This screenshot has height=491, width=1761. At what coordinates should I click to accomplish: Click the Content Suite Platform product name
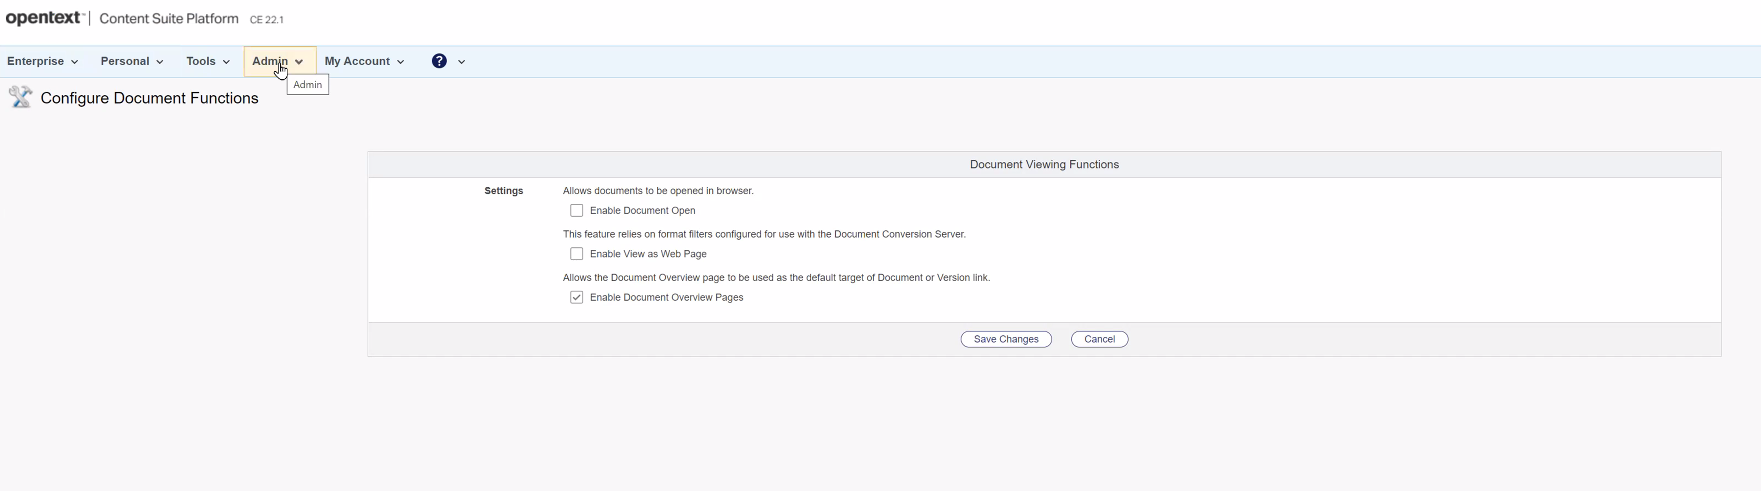[169, 19]
